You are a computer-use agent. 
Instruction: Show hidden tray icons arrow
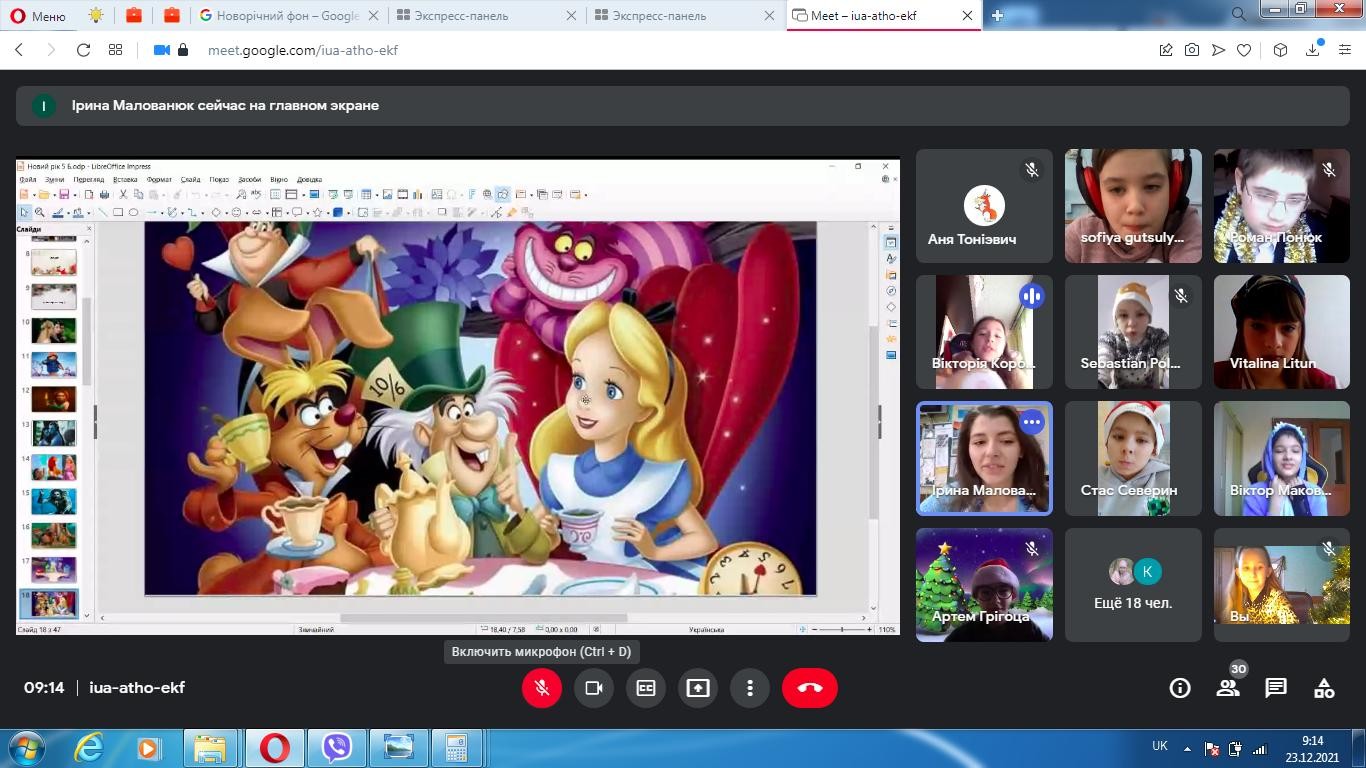click(x=1188, y=748)
